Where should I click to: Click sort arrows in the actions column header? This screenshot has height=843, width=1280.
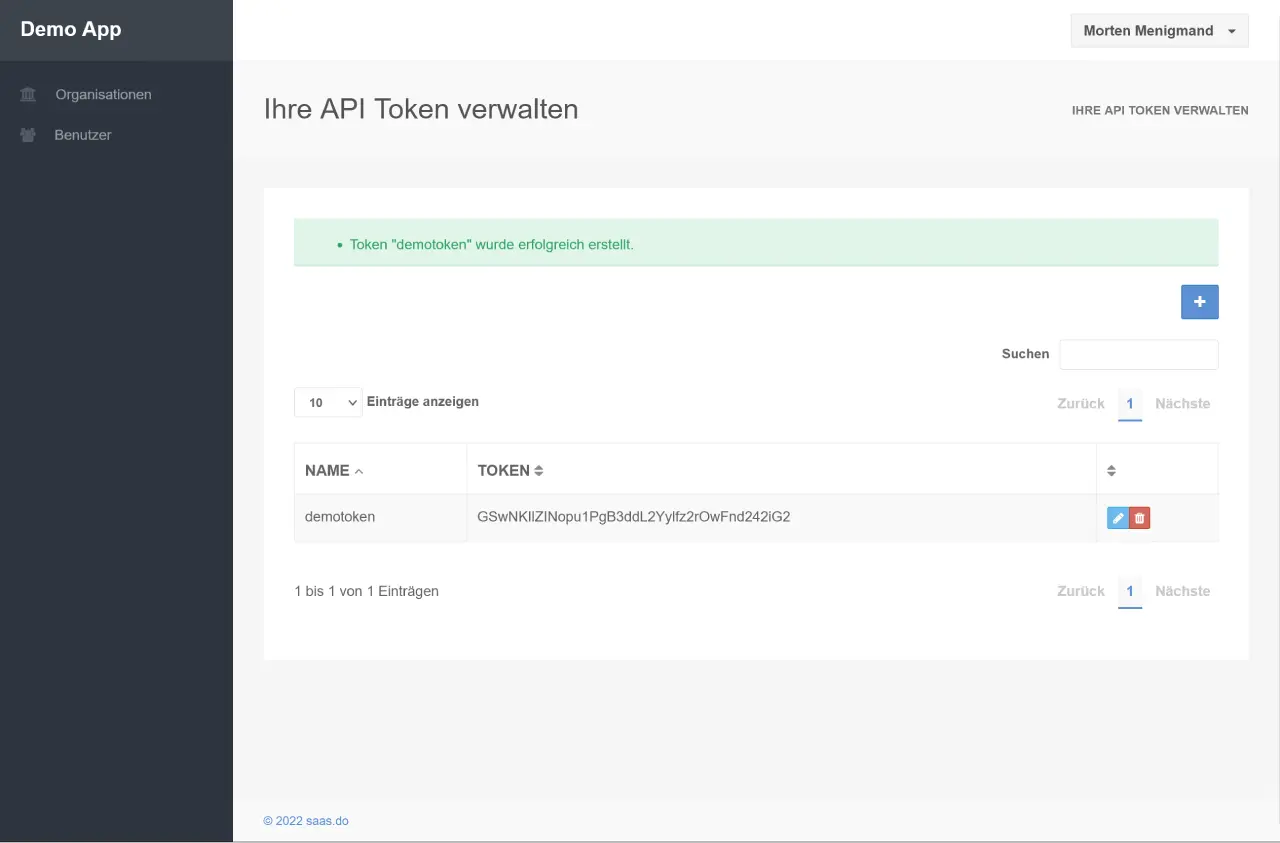pyautogui.click(x=1111, y=471)
